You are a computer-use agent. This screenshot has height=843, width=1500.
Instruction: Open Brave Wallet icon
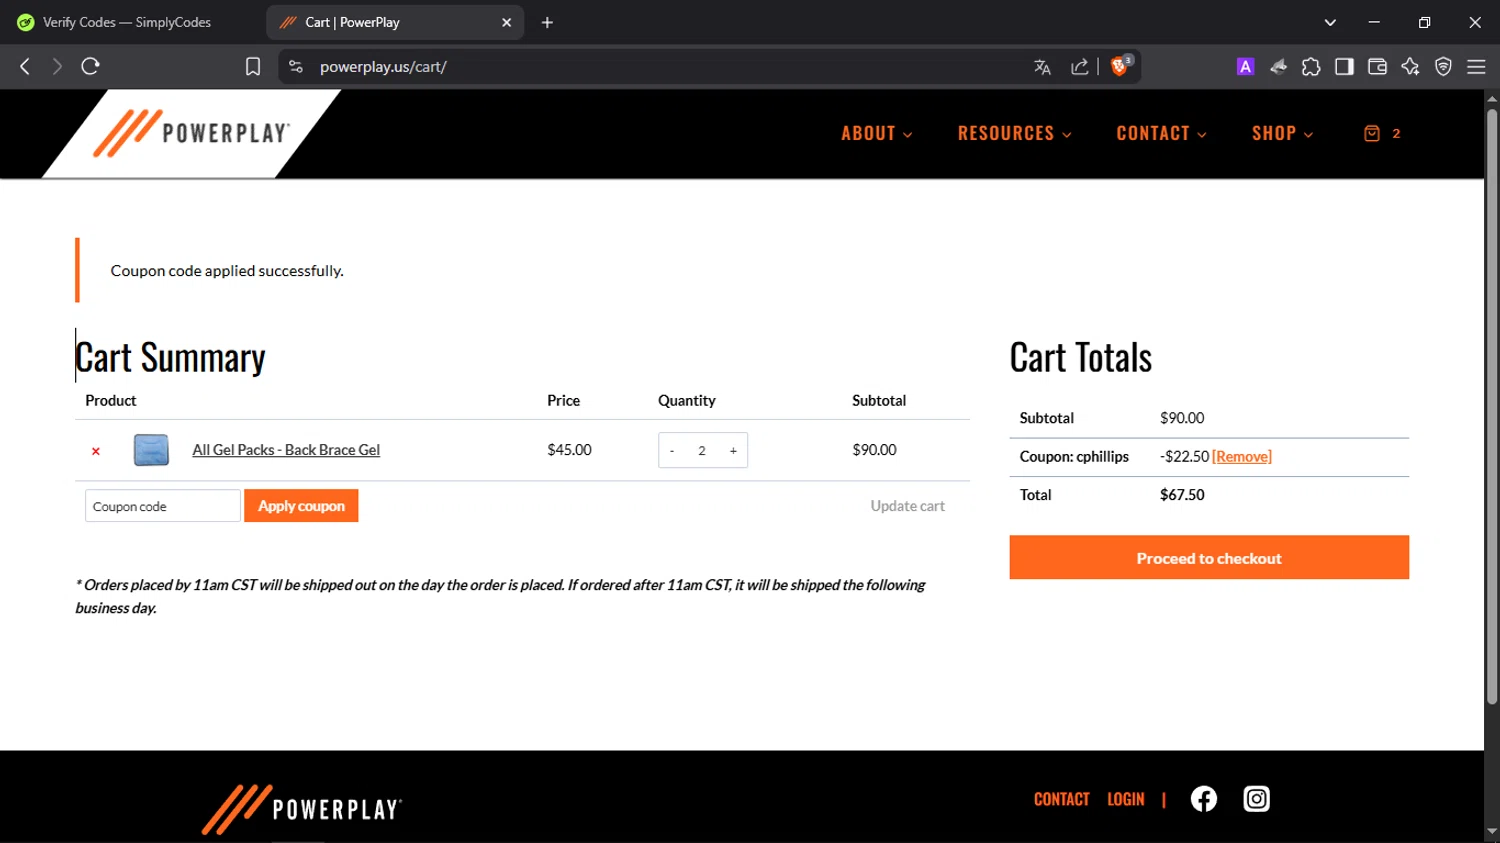(1377, 67)
